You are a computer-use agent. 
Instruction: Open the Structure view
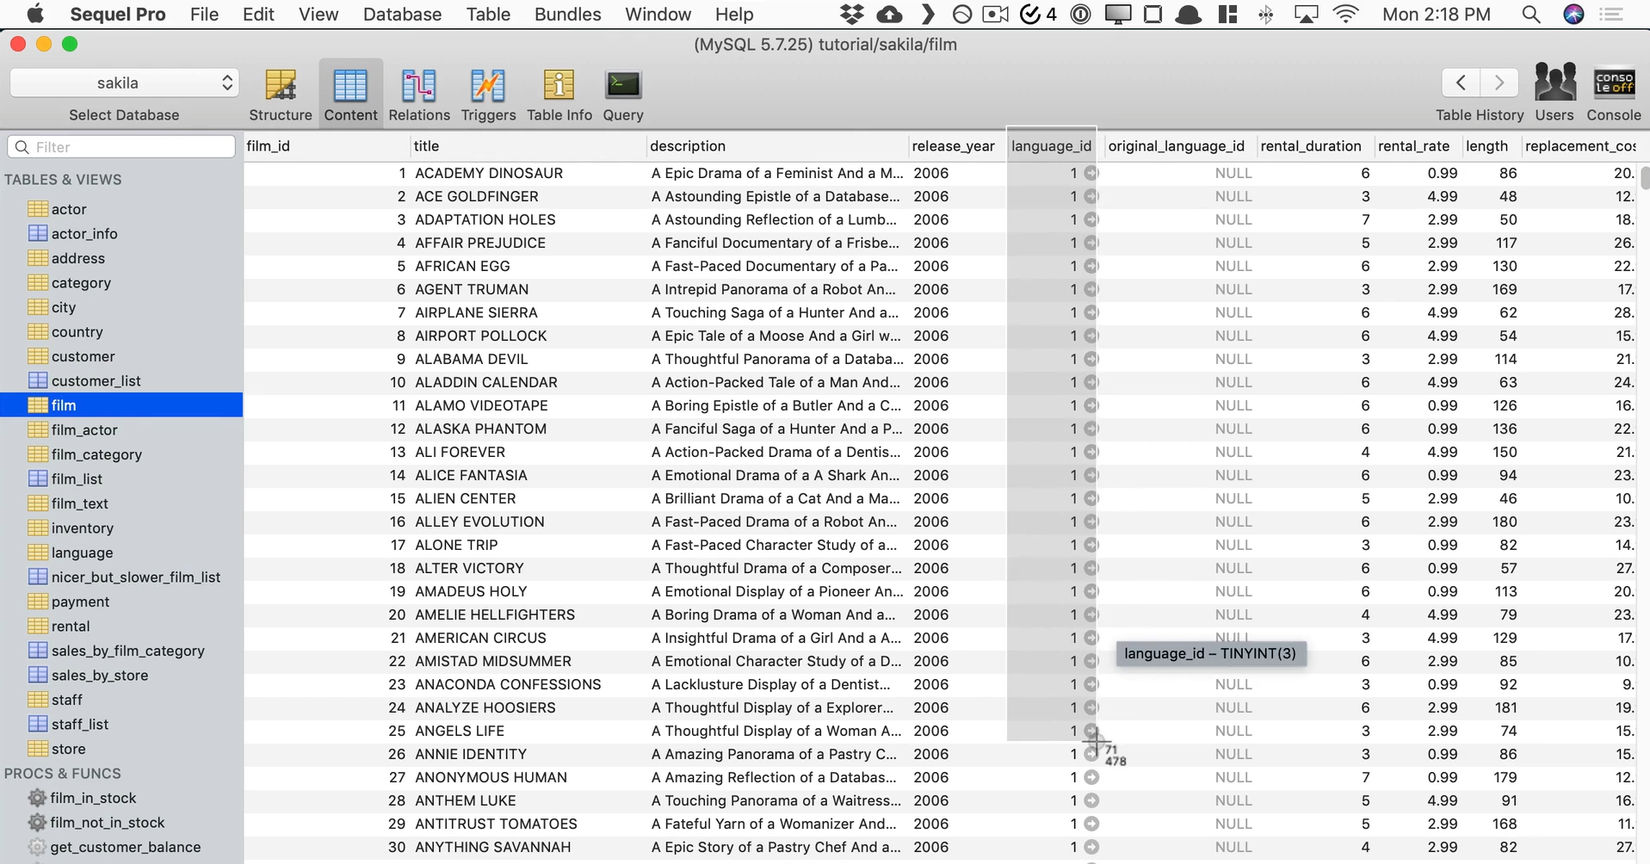(x=280, y=95)
